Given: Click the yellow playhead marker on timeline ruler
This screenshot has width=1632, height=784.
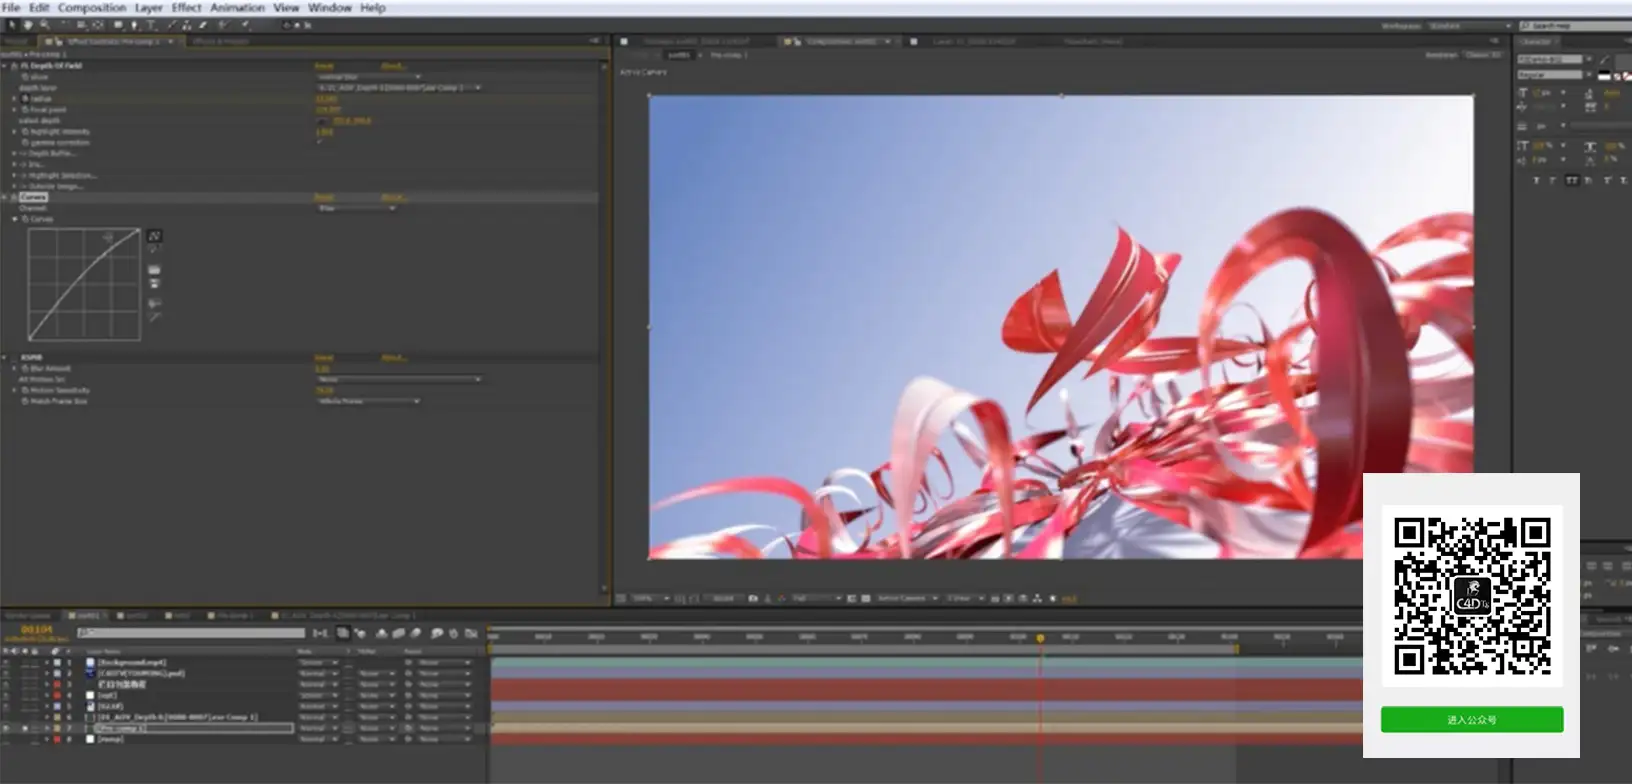Looking at the screenshot, I should [x=1040, y=637].
